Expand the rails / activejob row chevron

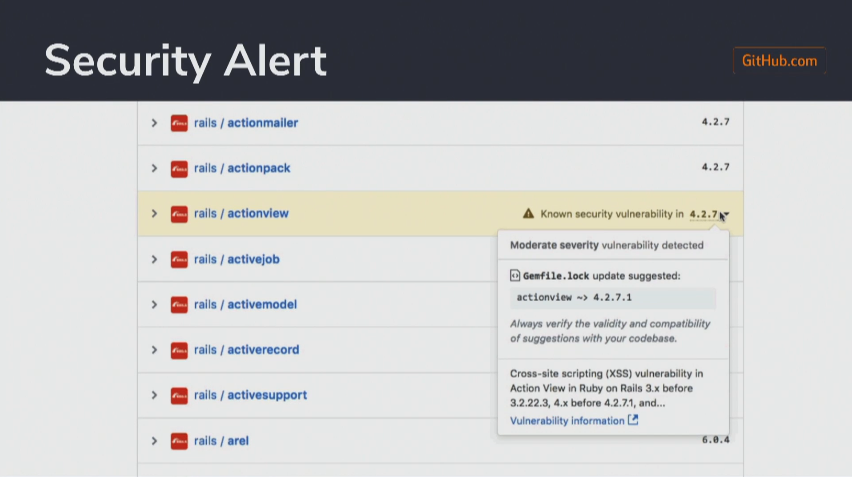click(x=154, y=259)
